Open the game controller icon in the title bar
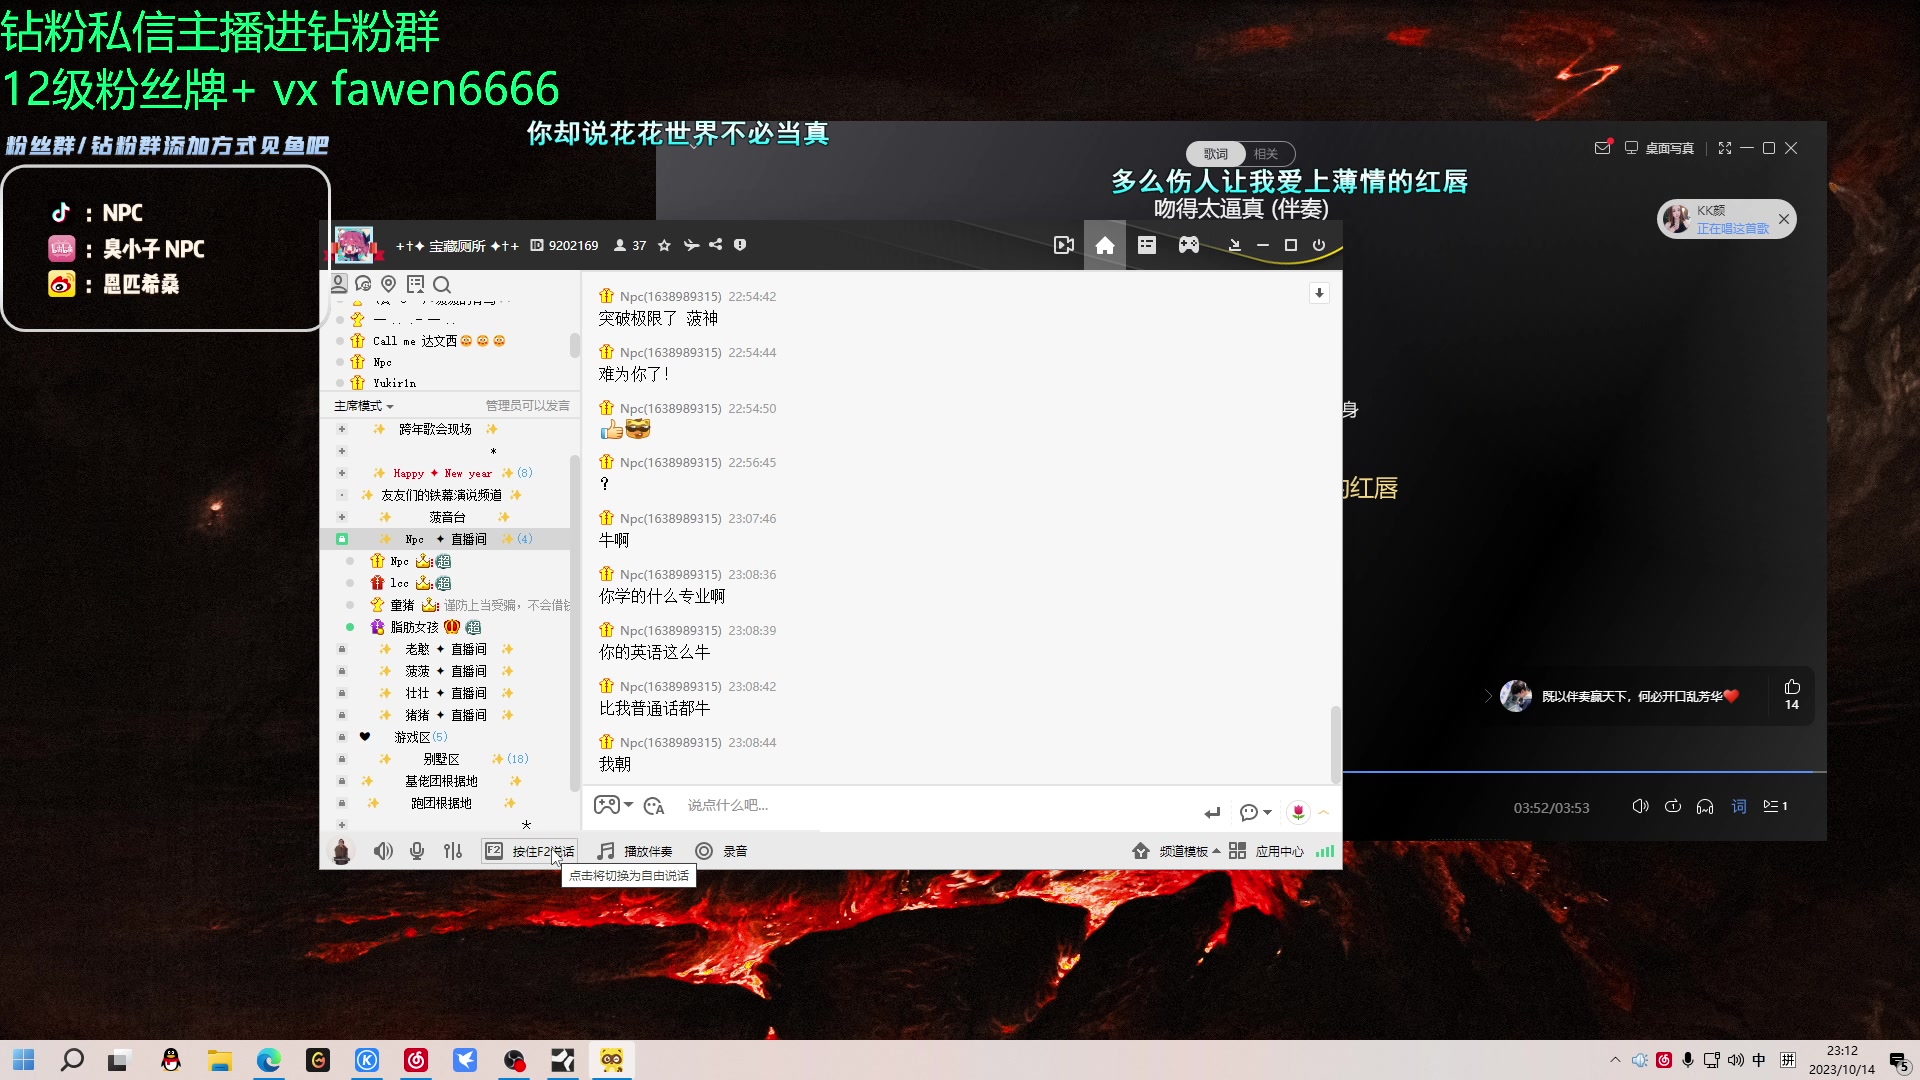The width and height of the screenshot is (1920, 1080). tap(1189, 245)
